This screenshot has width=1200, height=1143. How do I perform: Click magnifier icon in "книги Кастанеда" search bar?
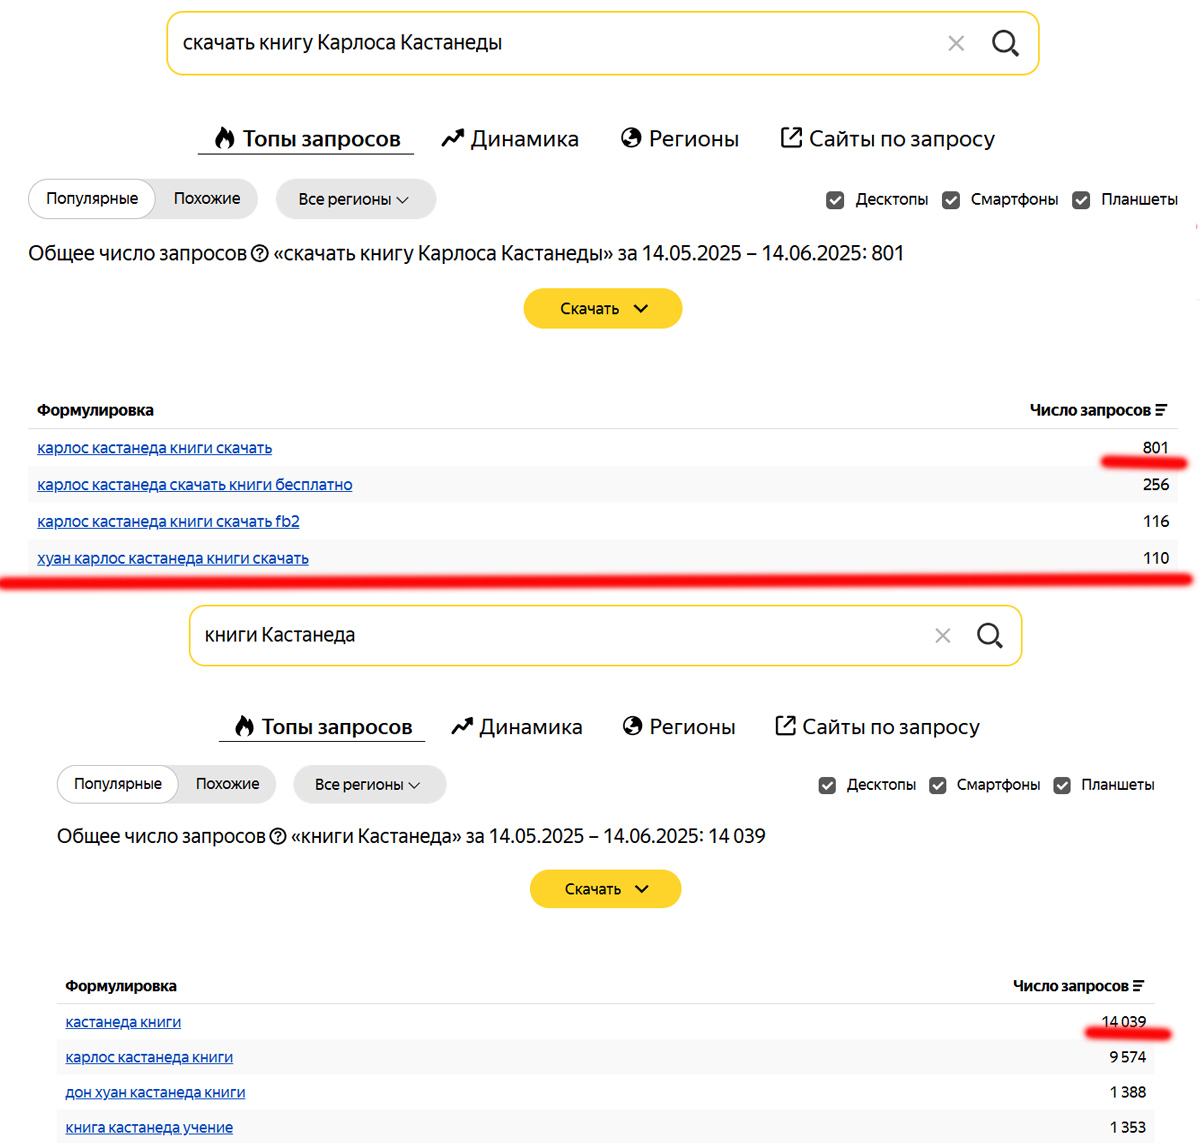(989, 635)
